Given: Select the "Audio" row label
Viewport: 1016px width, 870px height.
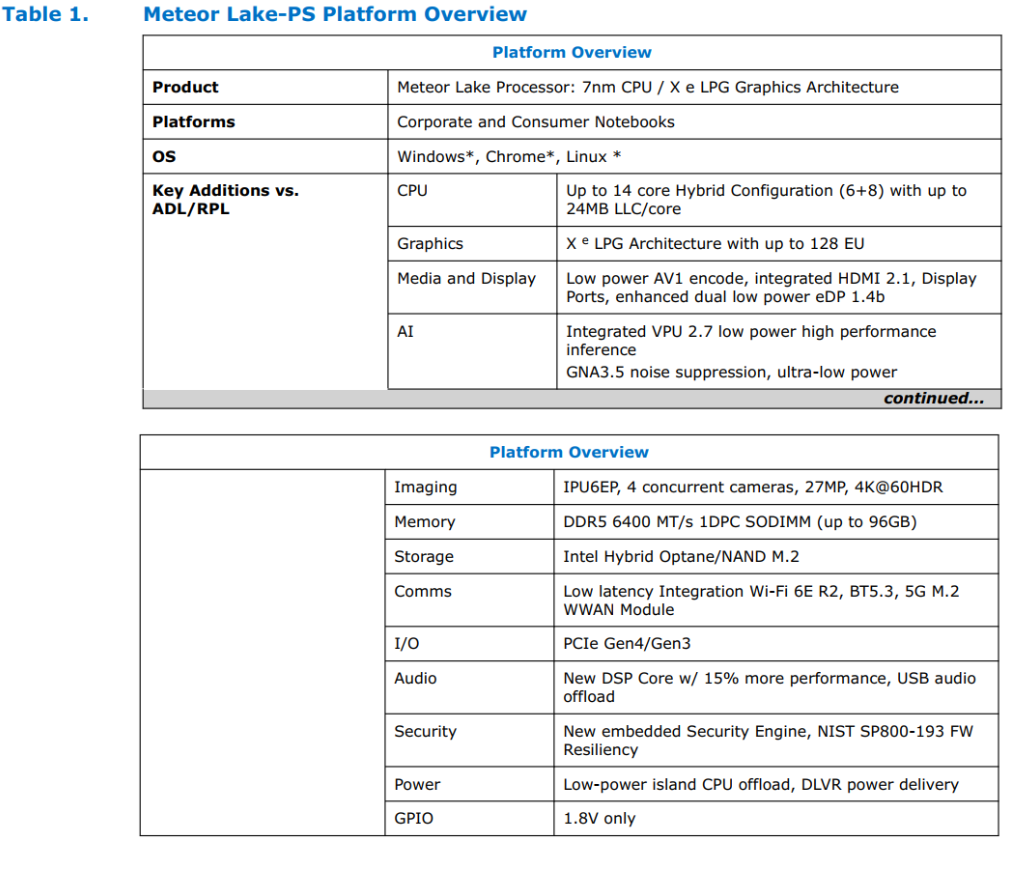Looking at the screenshot, I should [x=415, y=678].
